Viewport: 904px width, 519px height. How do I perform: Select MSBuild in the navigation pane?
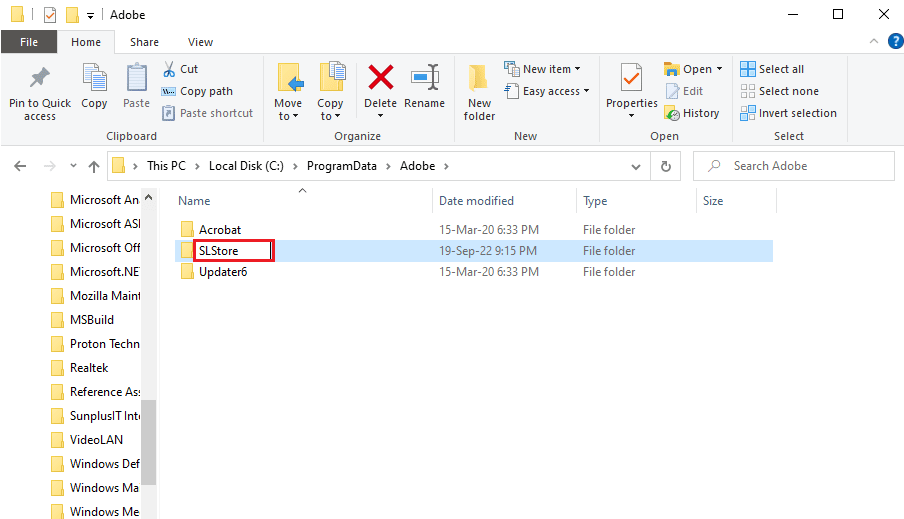click(92, 319)
